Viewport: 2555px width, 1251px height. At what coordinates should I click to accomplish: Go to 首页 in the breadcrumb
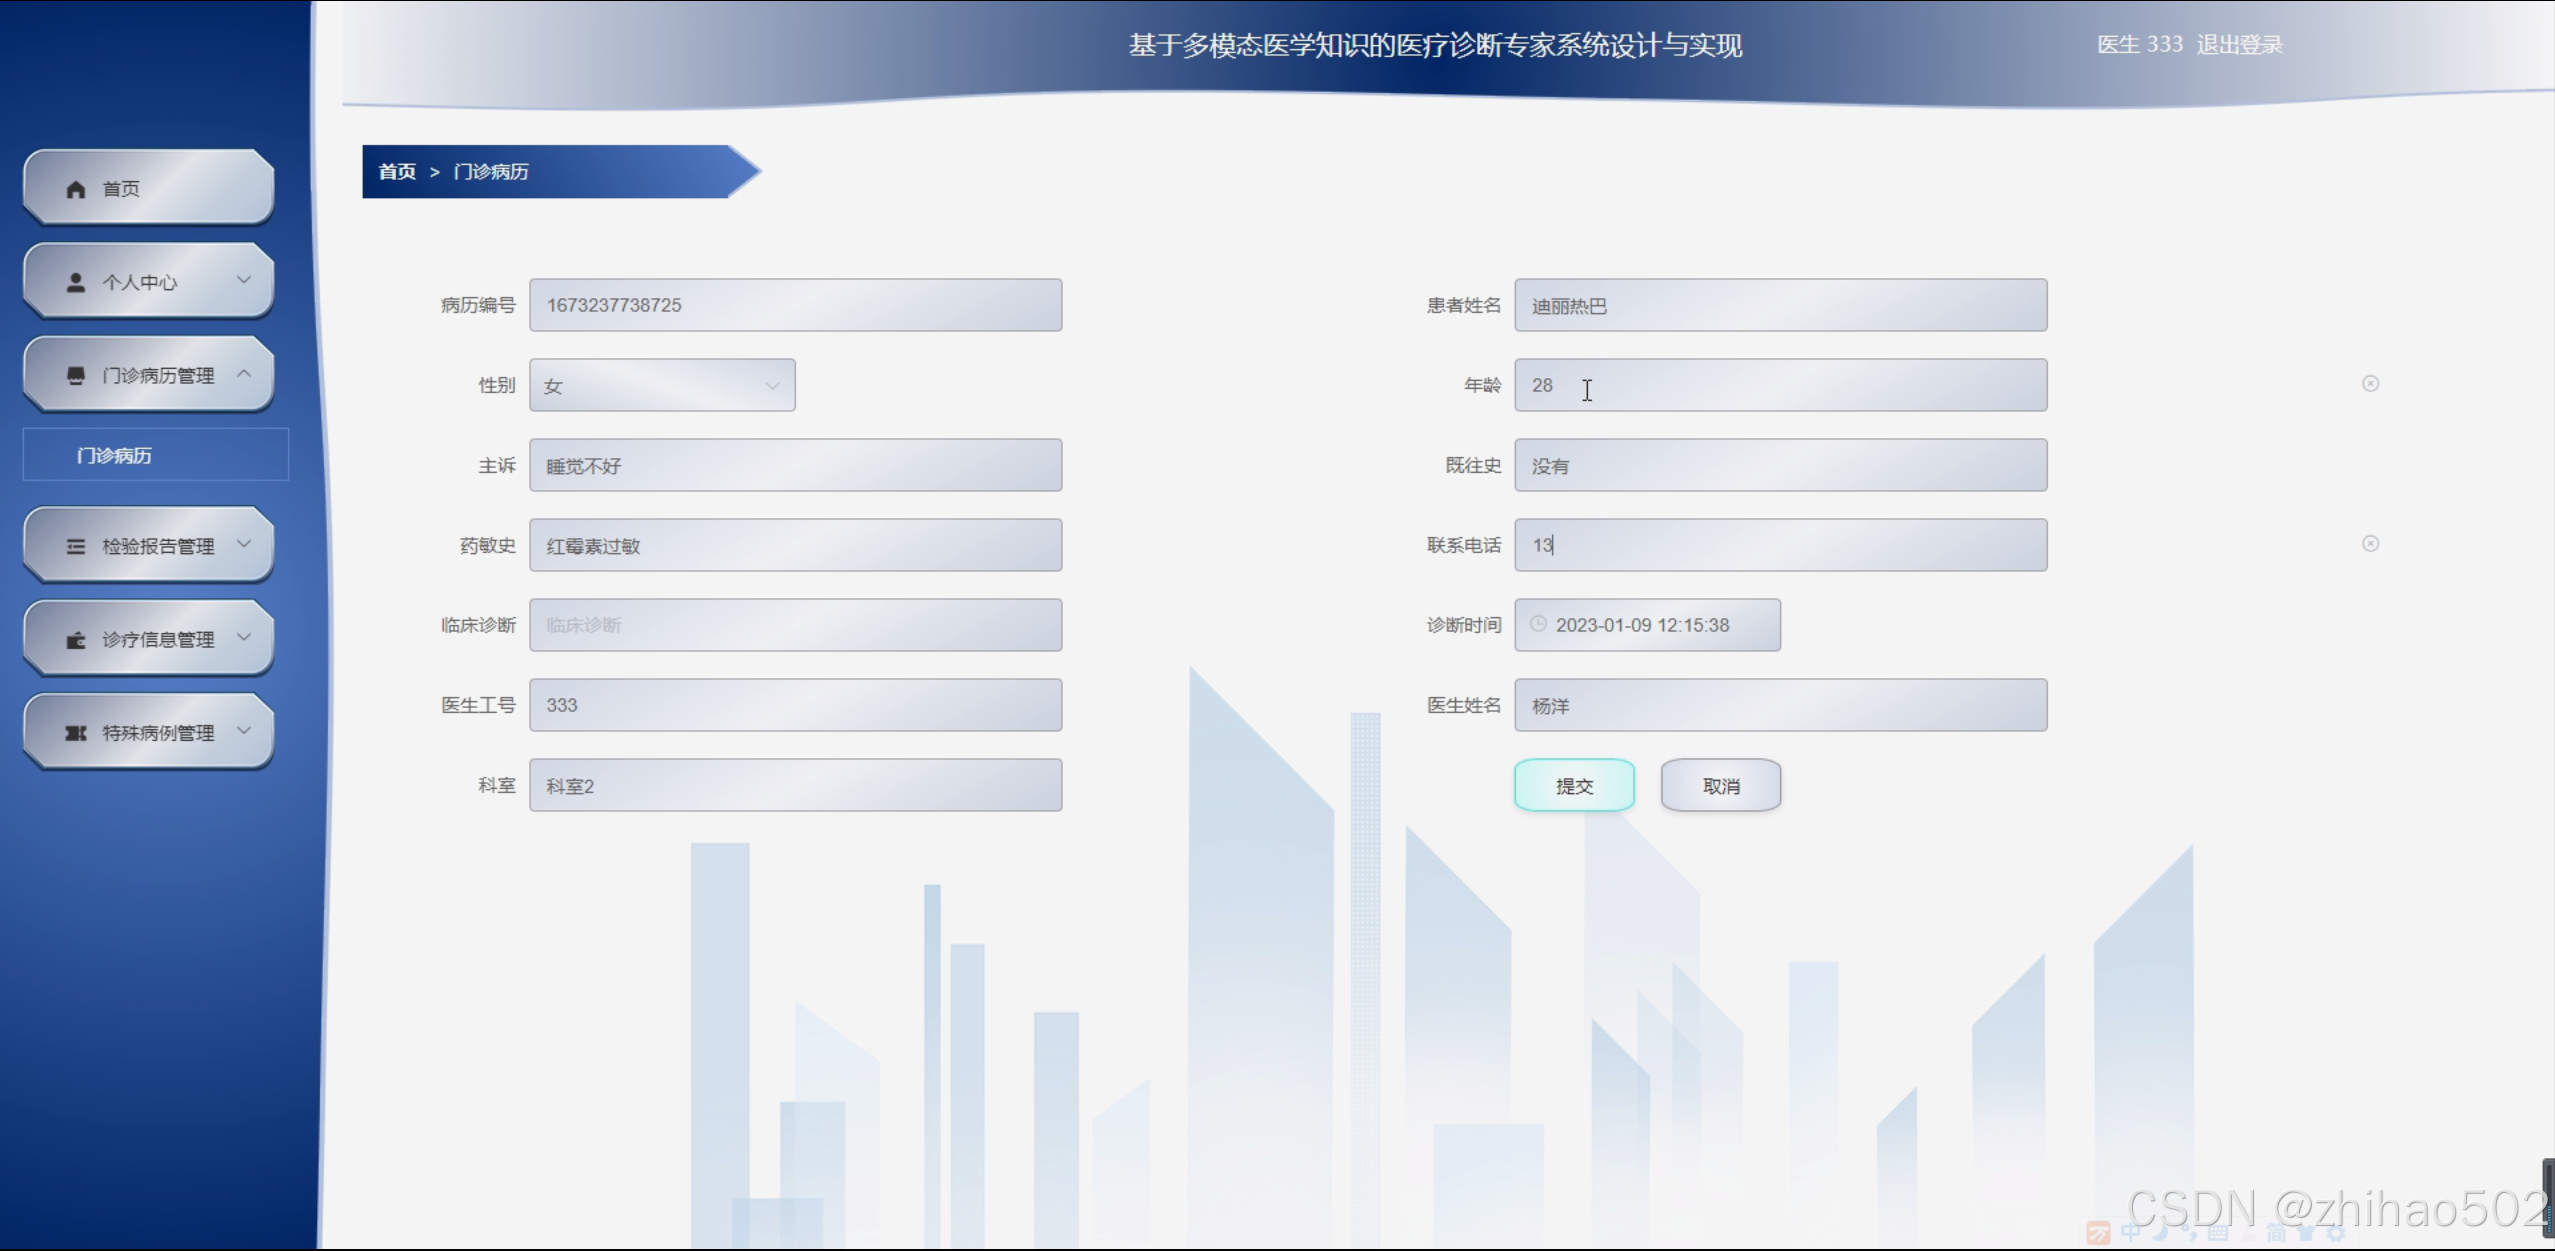tap(397, 171)
